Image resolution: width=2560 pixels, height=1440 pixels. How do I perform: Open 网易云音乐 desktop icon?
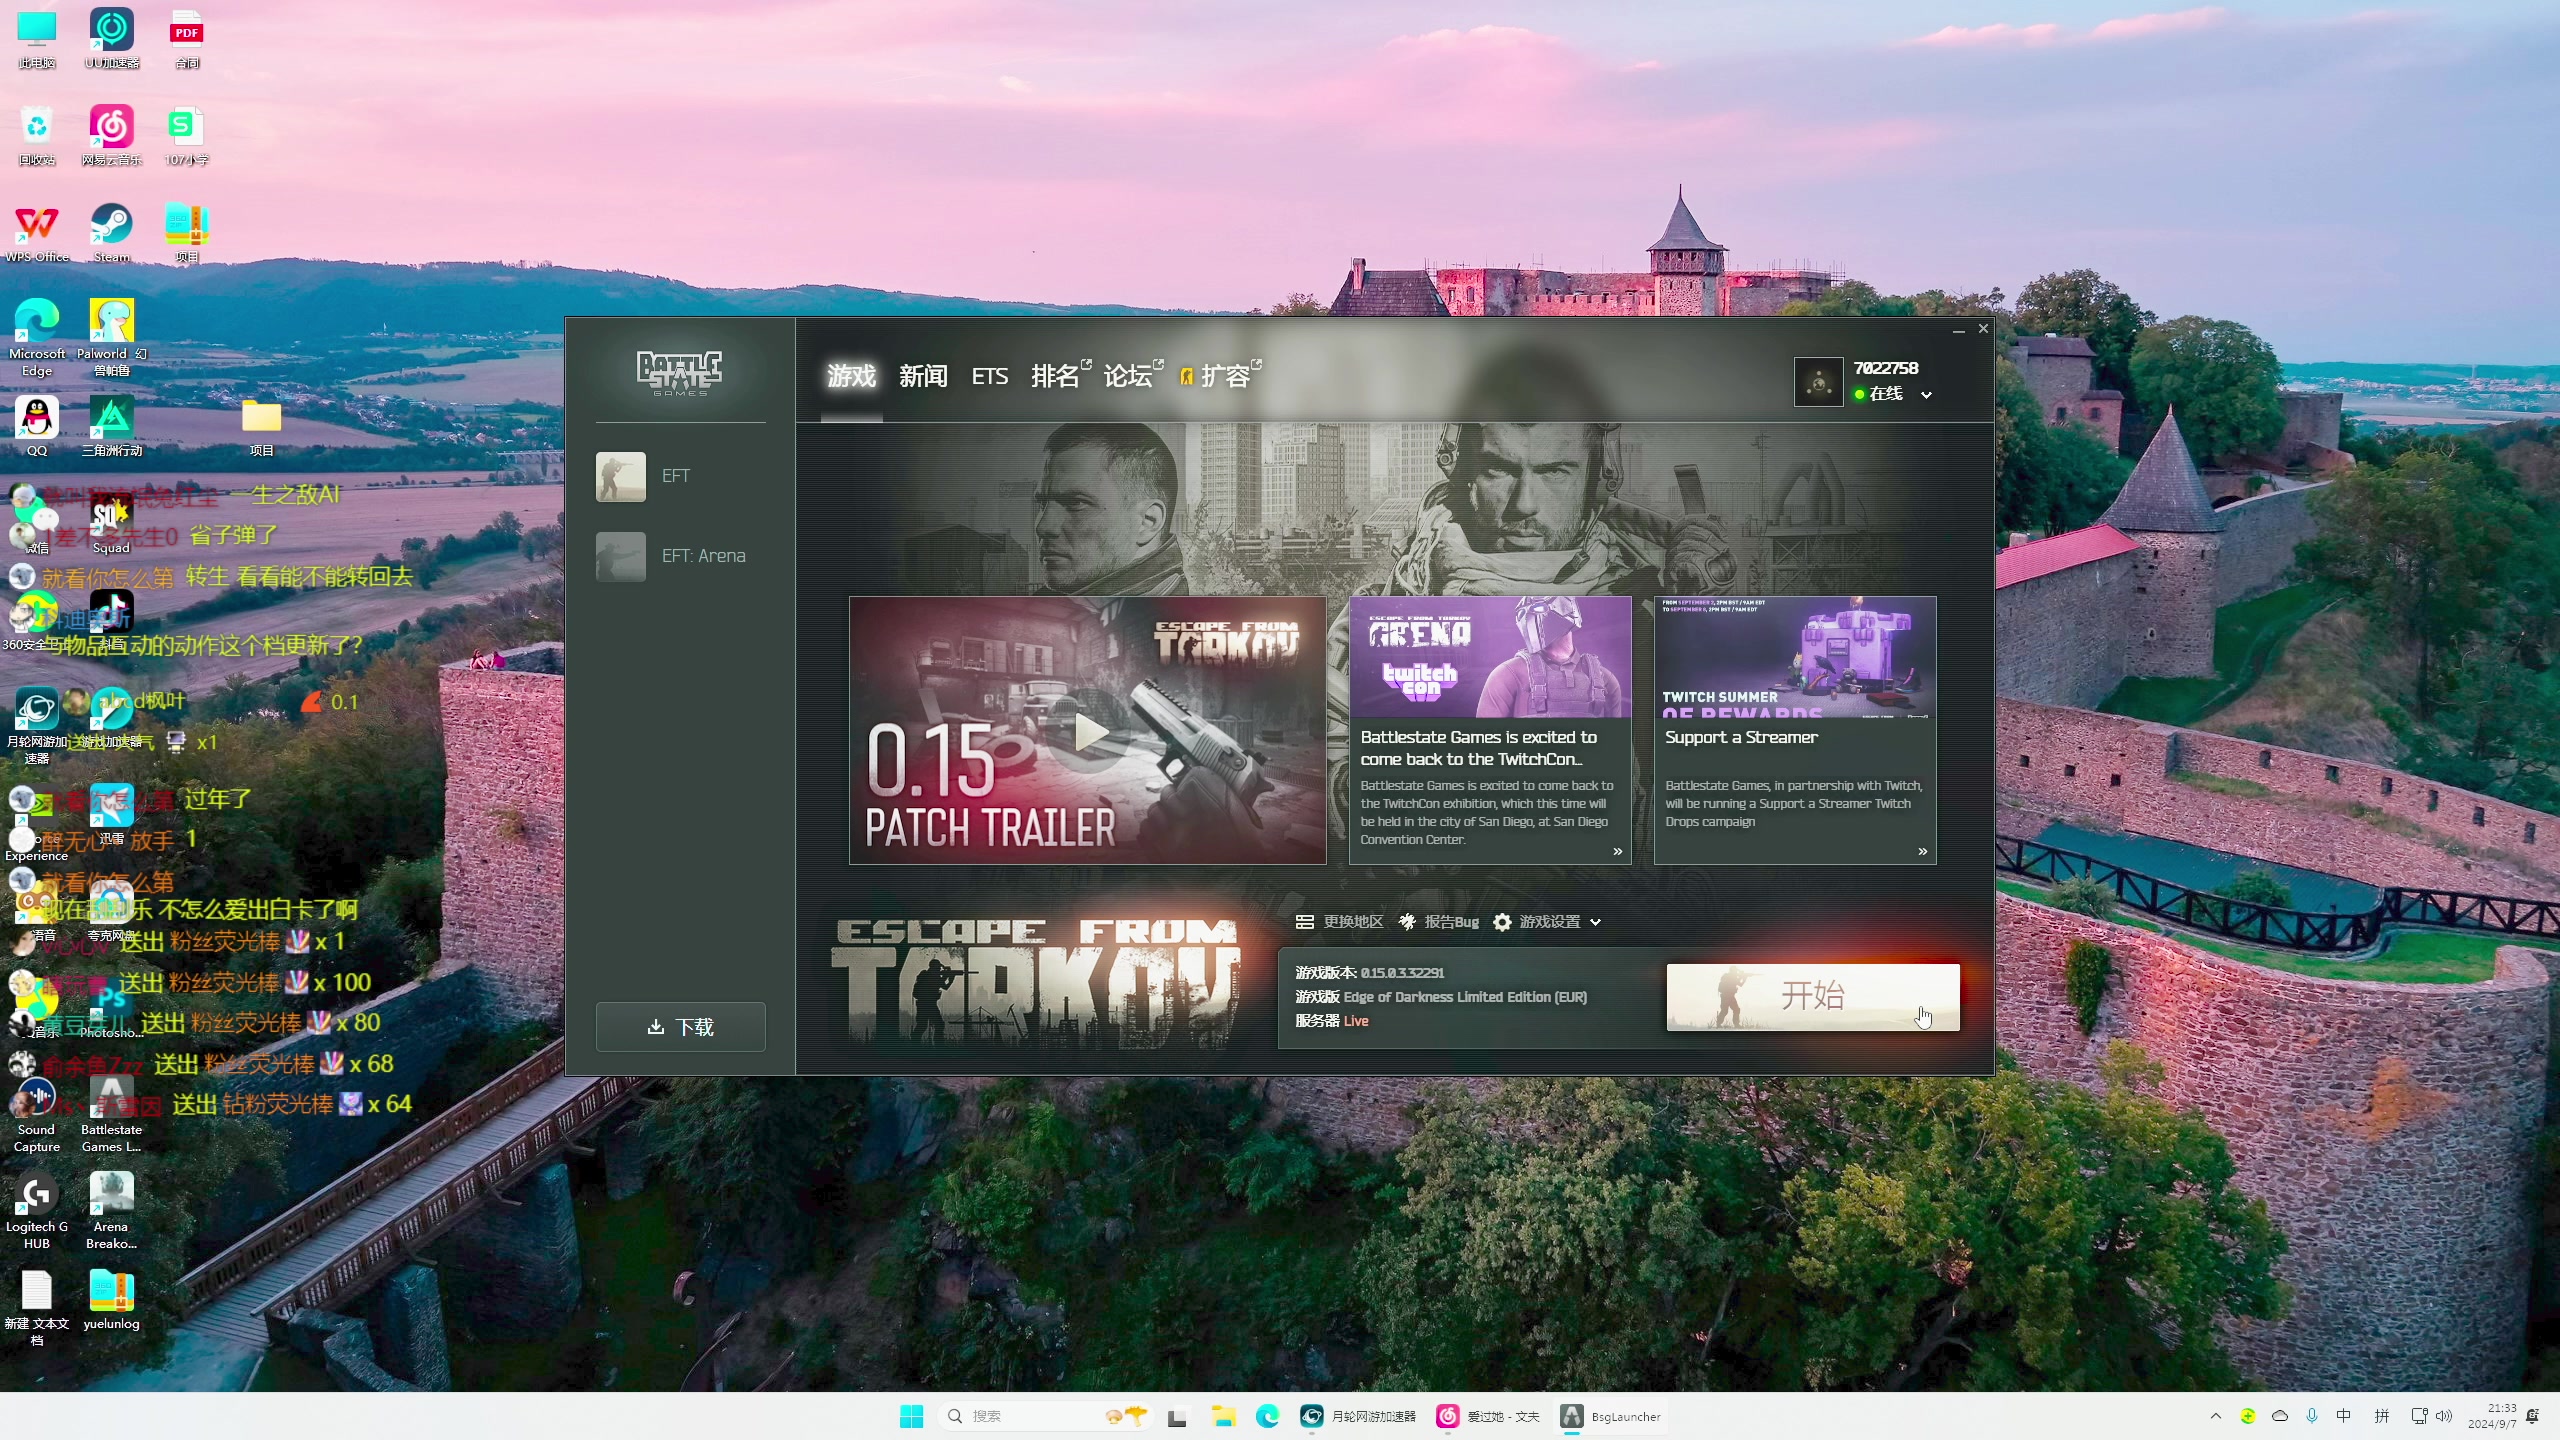point(112,136)
